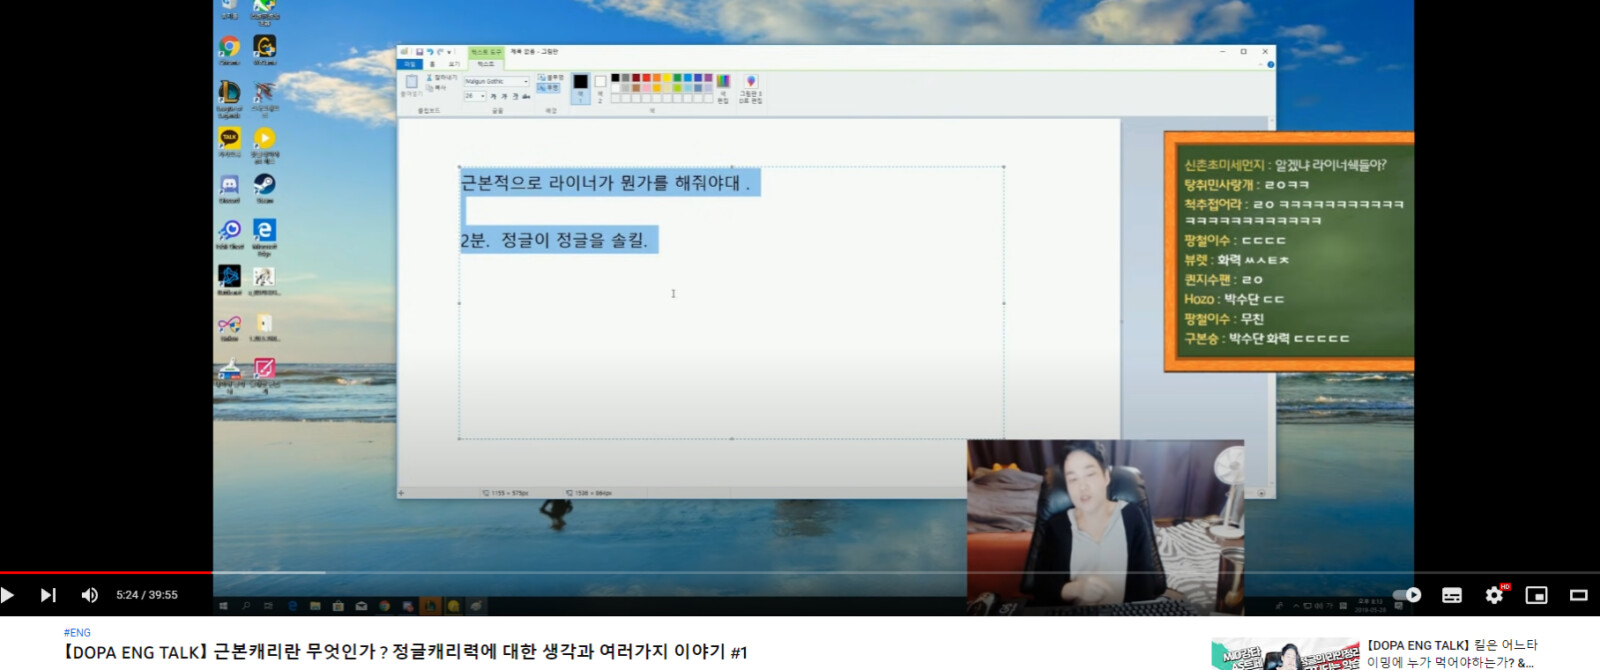Image resolution: width=1600 pixels, height=670 pixels.
Task: Click the text line '2분. 정글이 정글을 솔킬.'
Action: coord(554,240)
